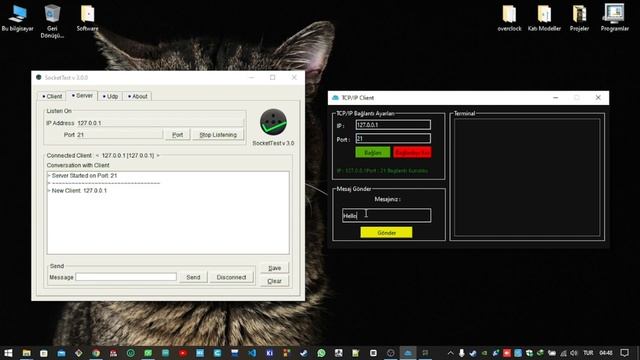
Task: Click the 'New Client: 127.0.0.1' log line
Action: [78, 191]
